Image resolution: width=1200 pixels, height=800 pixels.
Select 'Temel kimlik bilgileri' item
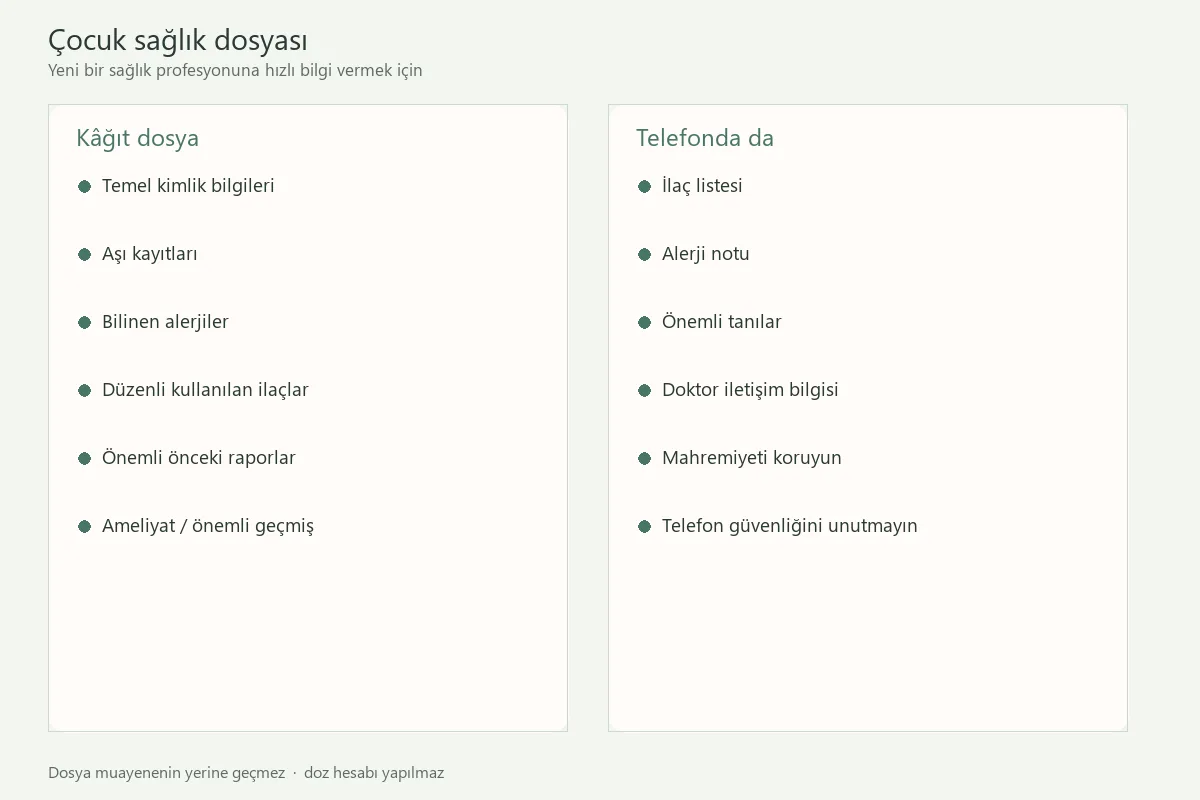[x=188, y=186]
